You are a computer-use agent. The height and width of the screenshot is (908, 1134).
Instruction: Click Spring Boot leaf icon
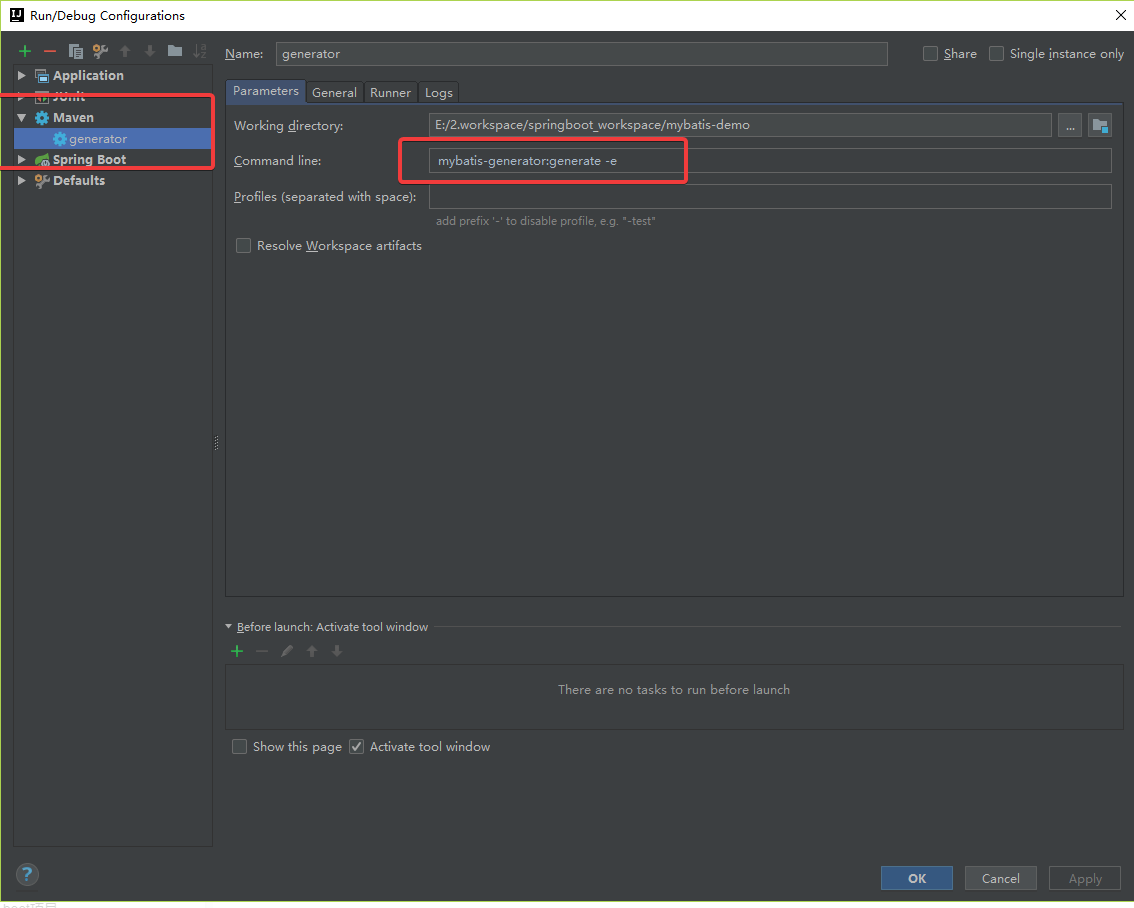(42, 160)
